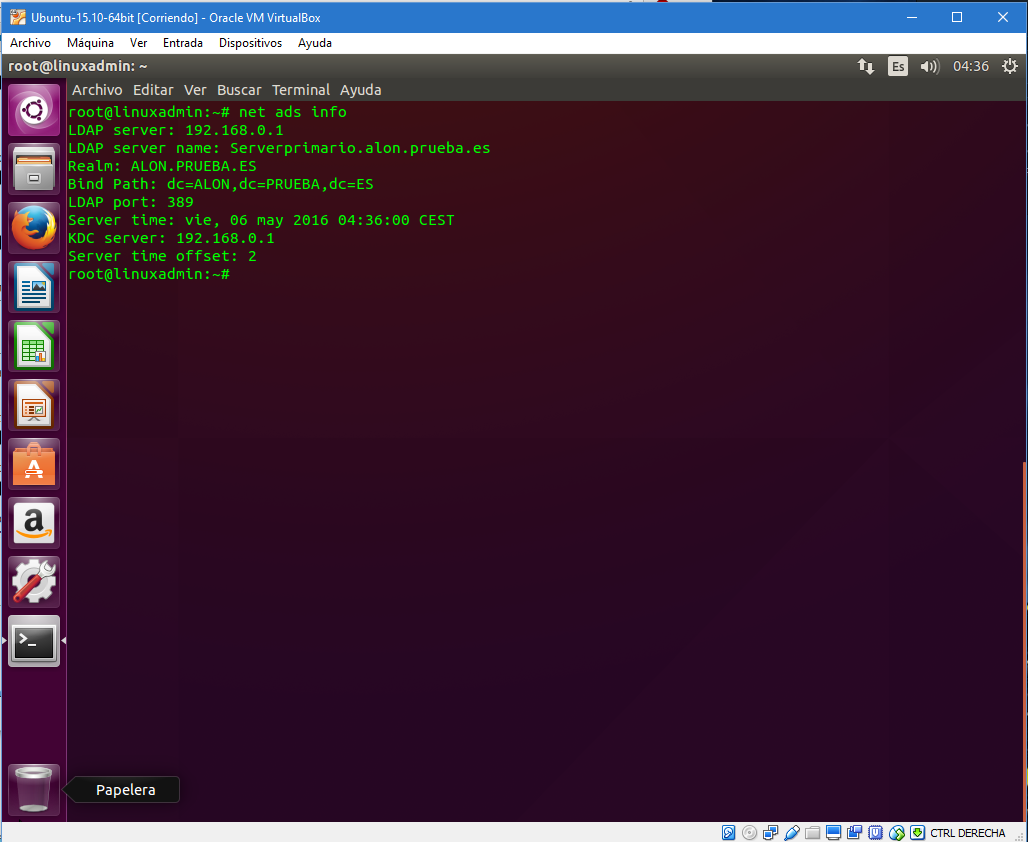Open Firefox from the Ubuntu launcher
Viewport: 1028px width, 842px height.
(x=34, y=228)
